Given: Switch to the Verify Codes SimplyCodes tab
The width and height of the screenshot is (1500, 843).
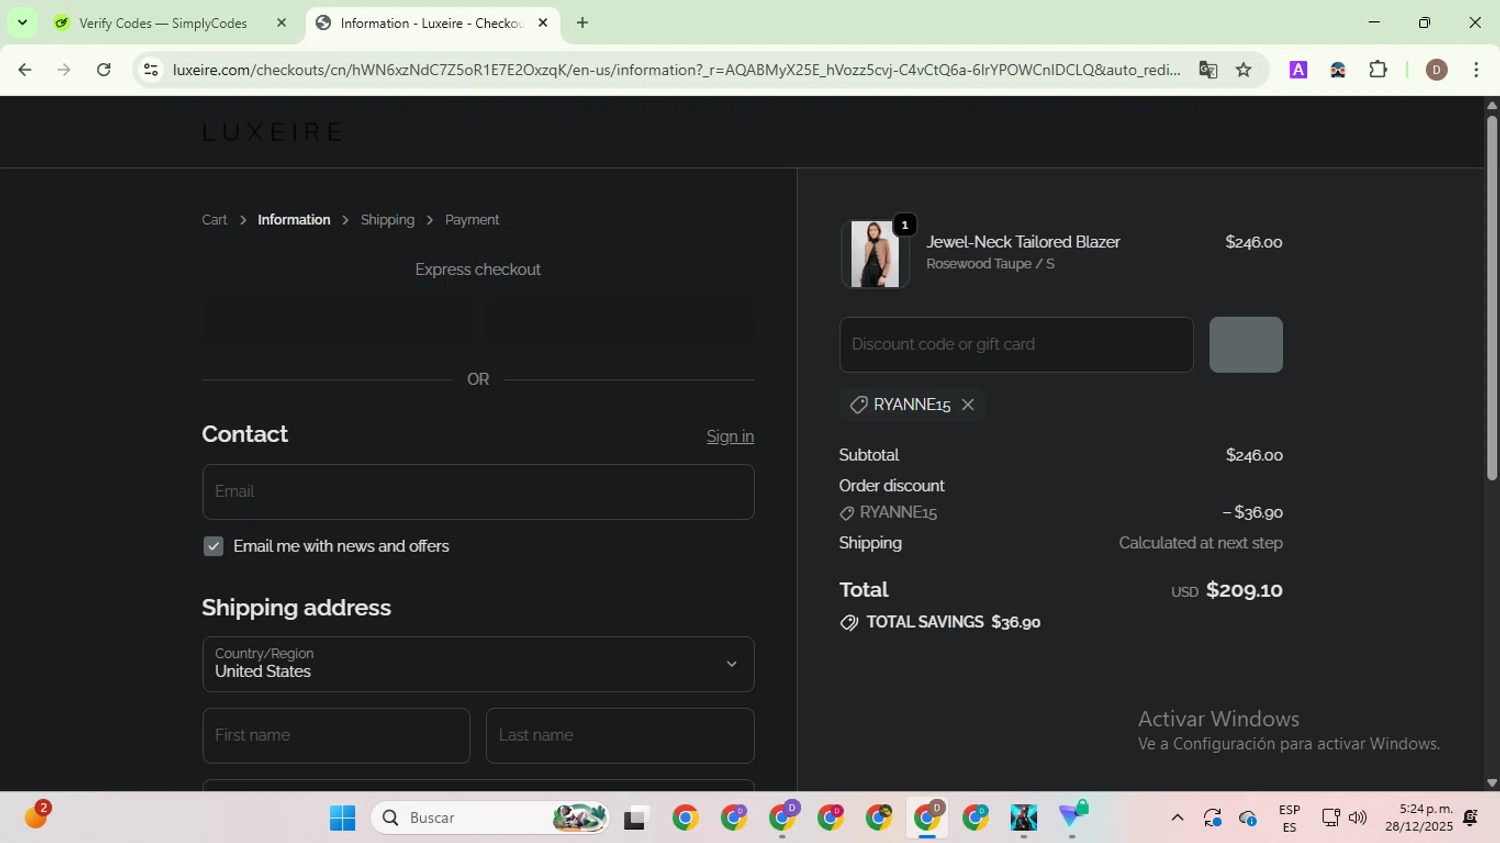Looking at the screenshot, I should pyautogui.click(x=163, y=23).
